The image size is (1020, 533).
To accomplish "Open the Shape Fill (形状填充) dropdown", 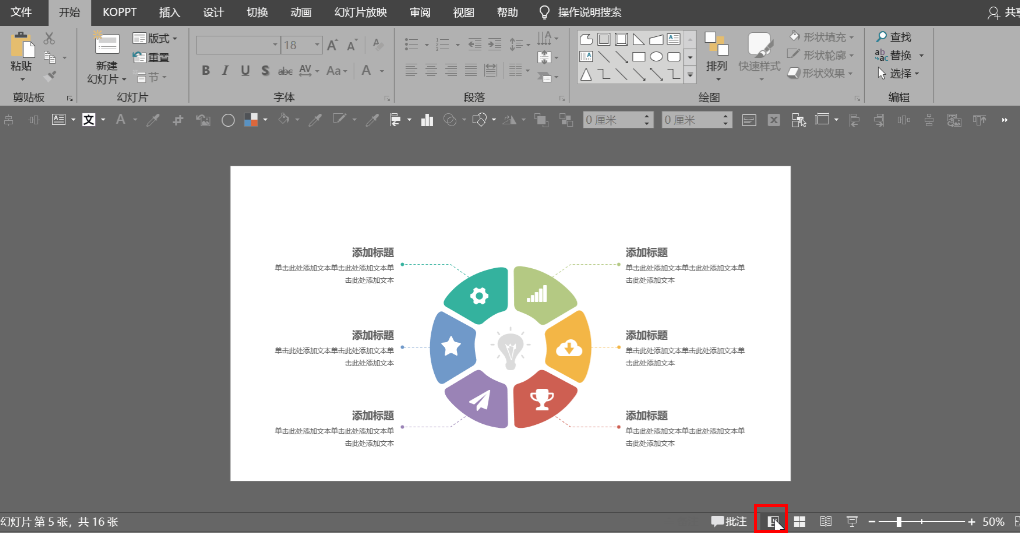I will point(822,37).
